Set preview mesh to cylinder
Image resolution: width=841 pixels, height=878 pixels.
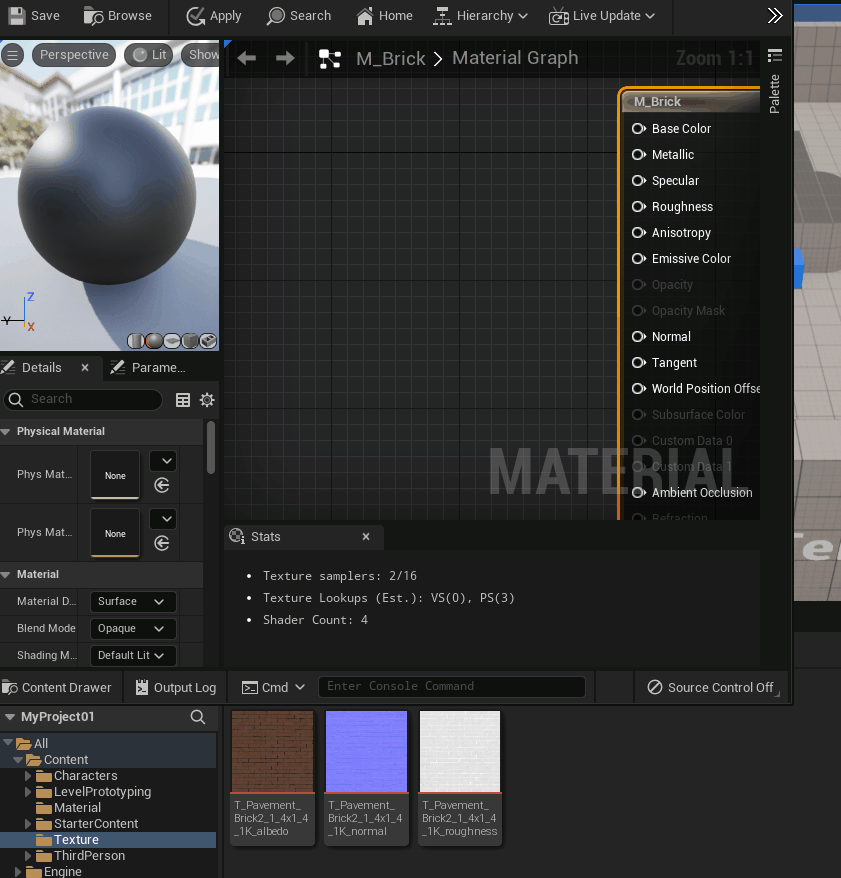136,340
